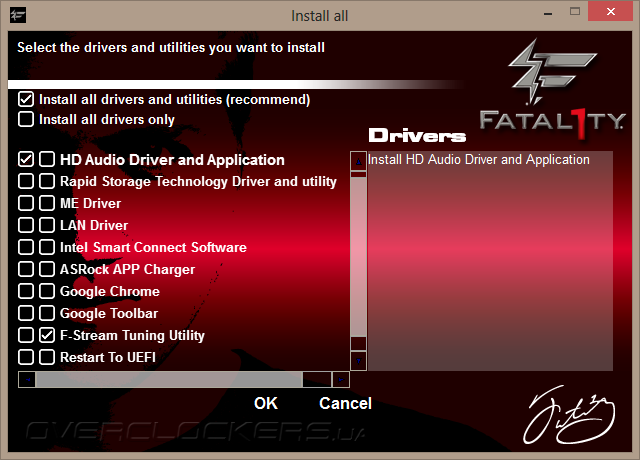
Task: Select Rapid Storage Technology Driver and utility
Action: (x=198, y=181)
